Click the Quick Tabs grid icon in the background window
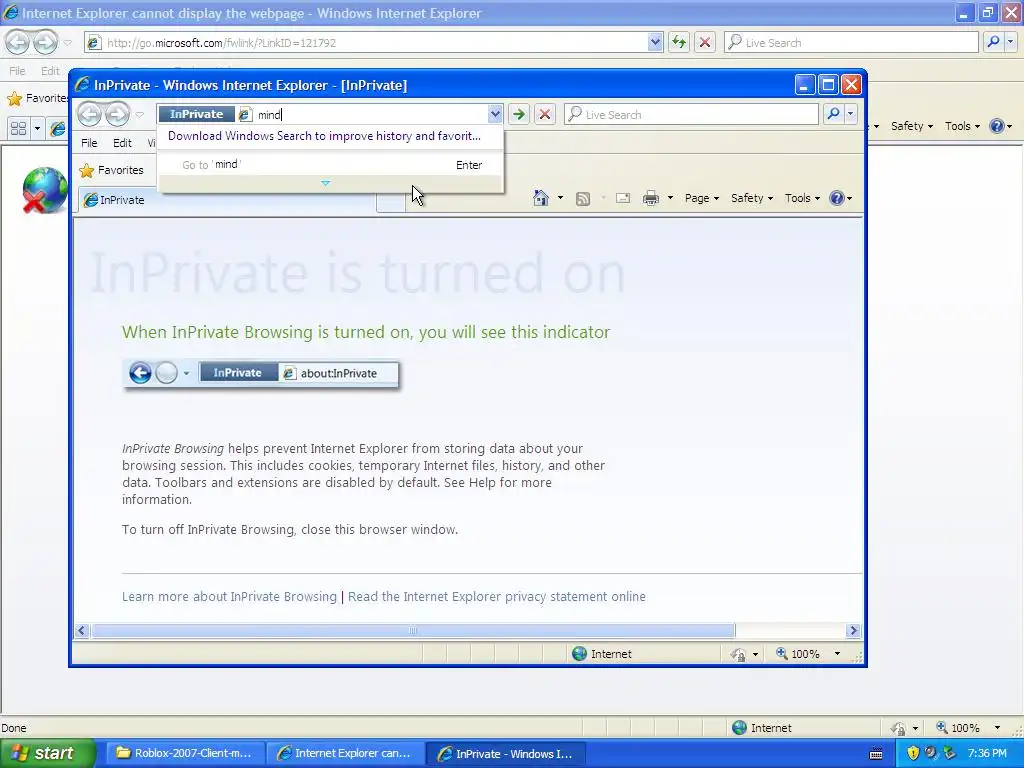Image resolution: width=1024 pixels, height=768 pixels. (18, 128)
